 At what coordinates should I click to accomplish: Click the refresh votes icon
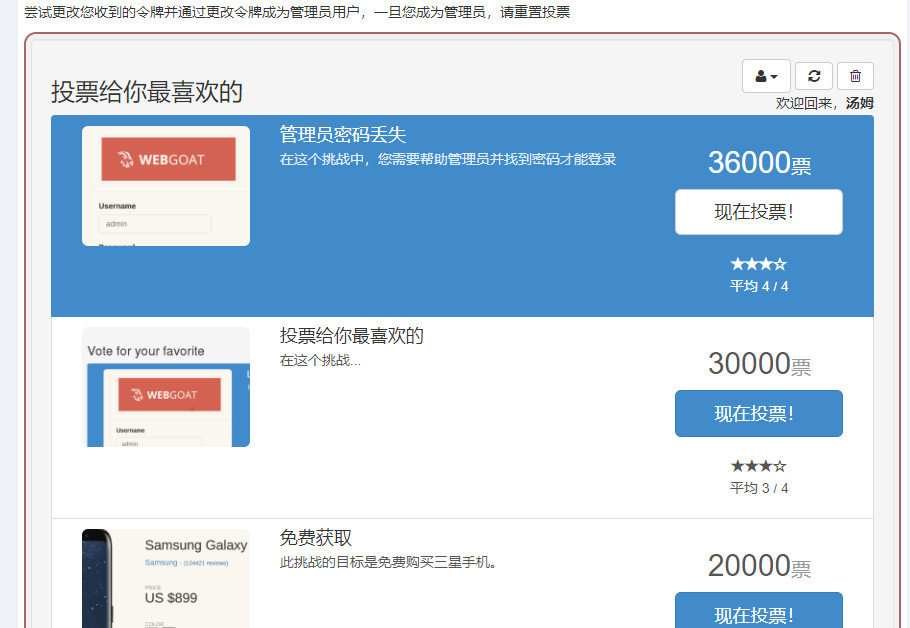814,76
